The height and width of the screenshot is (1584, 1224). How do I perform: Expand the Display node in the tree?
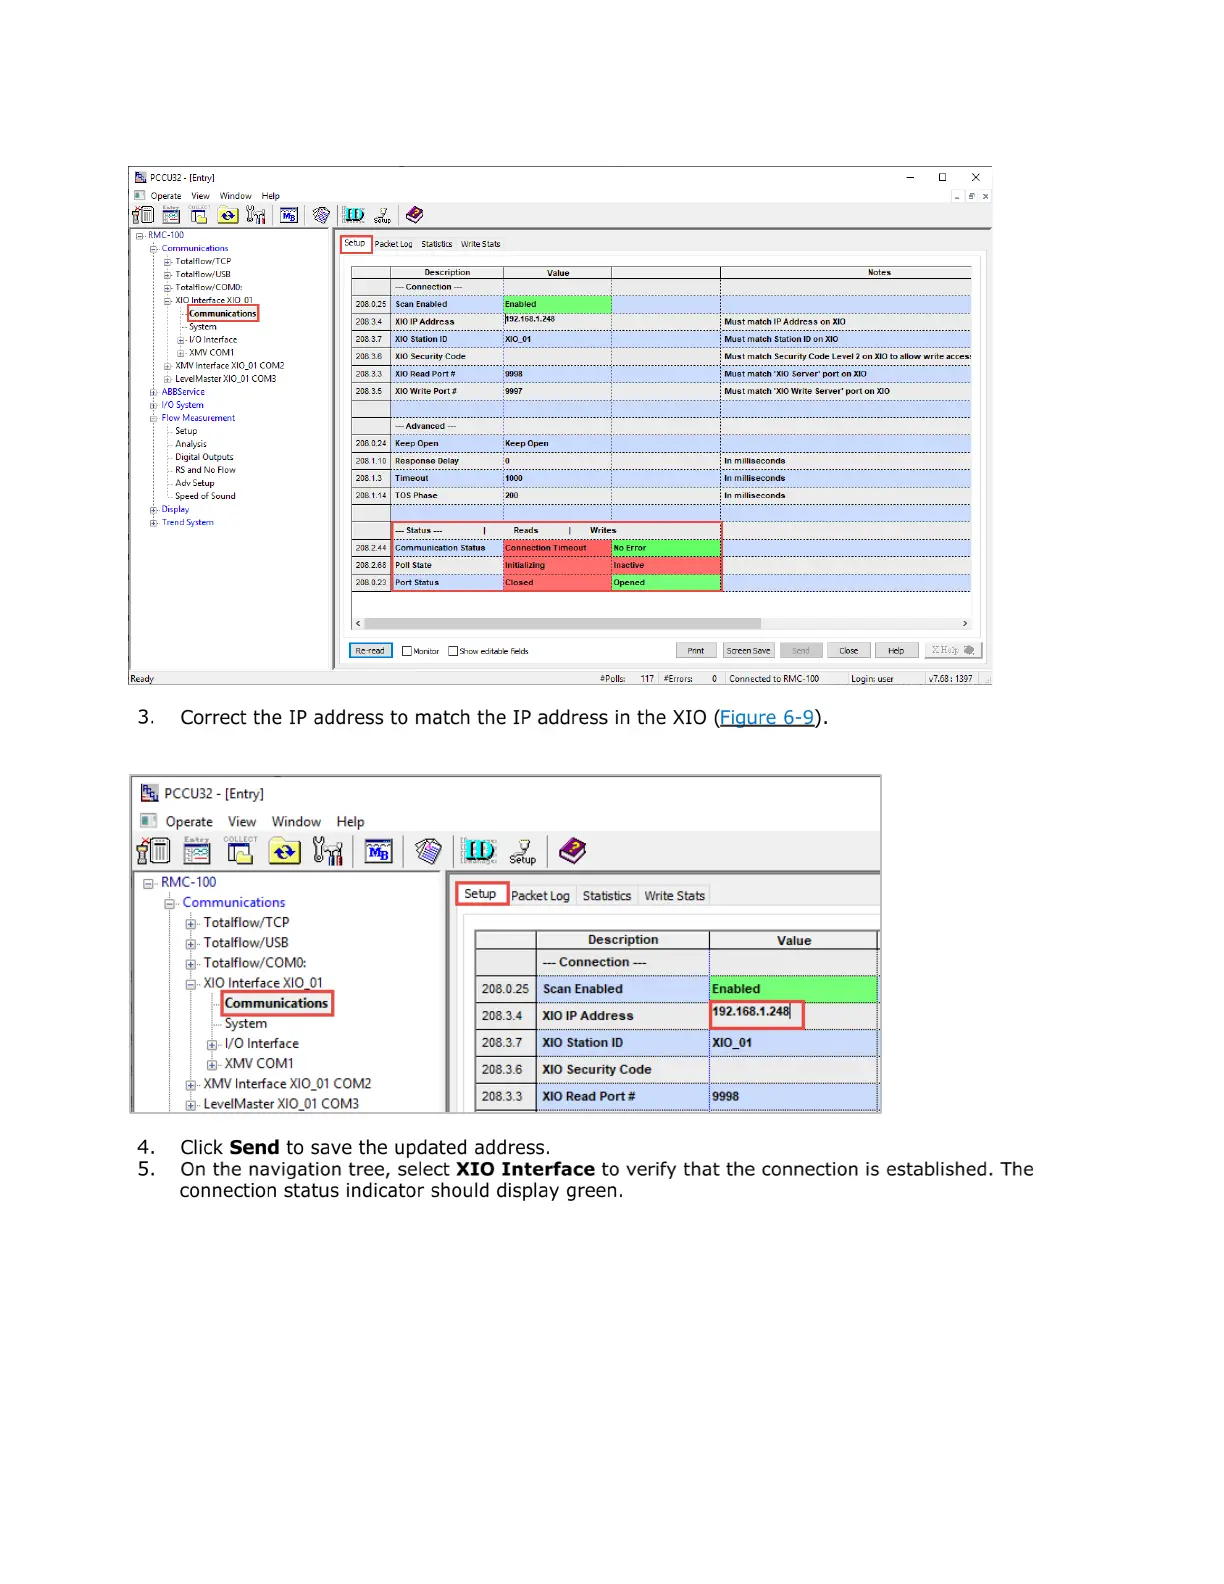click(x=154, y=510)
